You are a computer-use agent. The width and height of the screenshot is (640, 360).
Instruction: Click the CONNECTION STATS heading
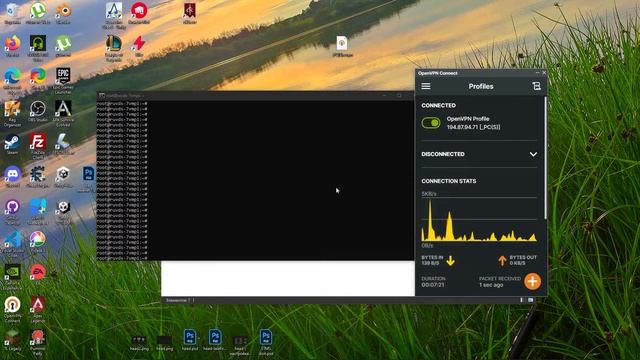click(449, 181)
